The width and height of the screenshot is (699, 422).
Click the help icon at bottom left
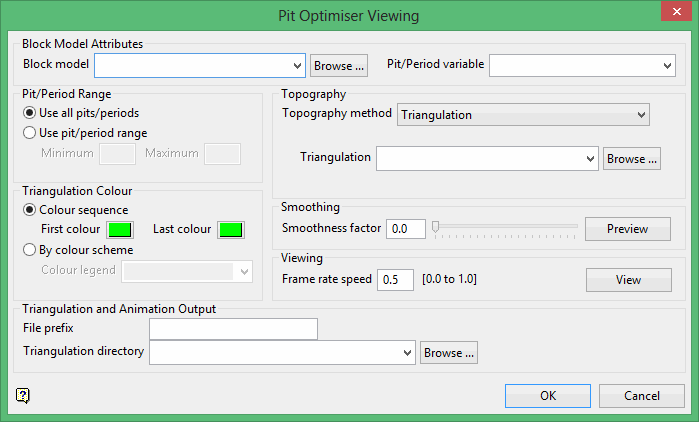point(23,395)
